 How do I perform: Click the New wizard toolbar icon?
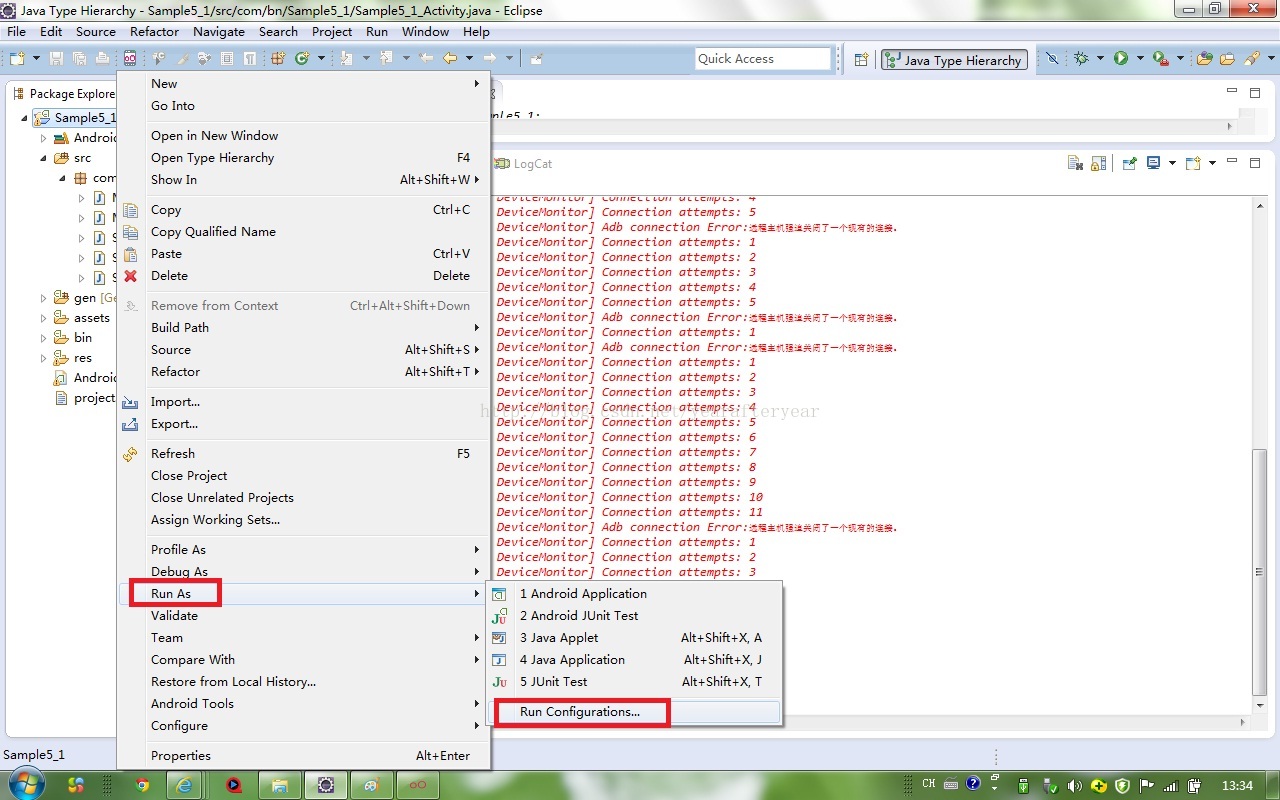click(x=17, y=59)
